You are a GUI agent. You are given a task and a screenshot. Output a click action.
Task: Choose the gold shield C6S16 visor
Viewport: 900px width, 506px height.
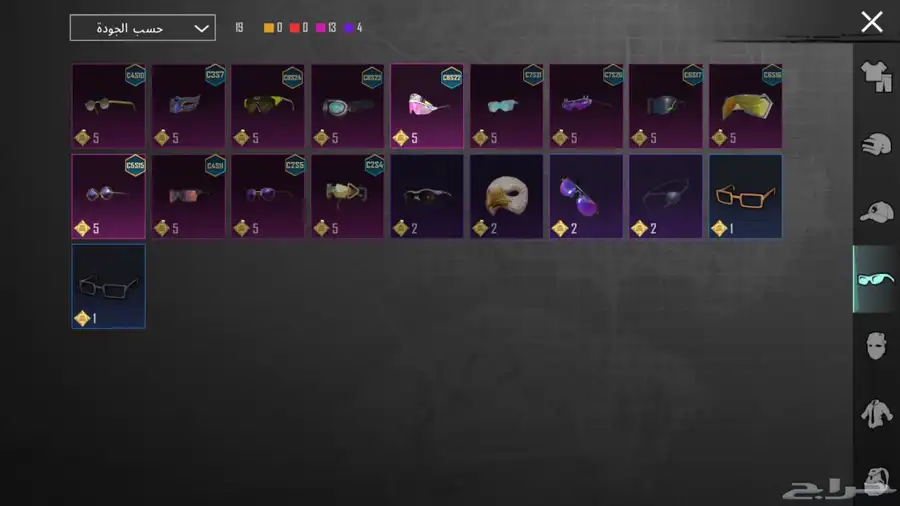745,106
